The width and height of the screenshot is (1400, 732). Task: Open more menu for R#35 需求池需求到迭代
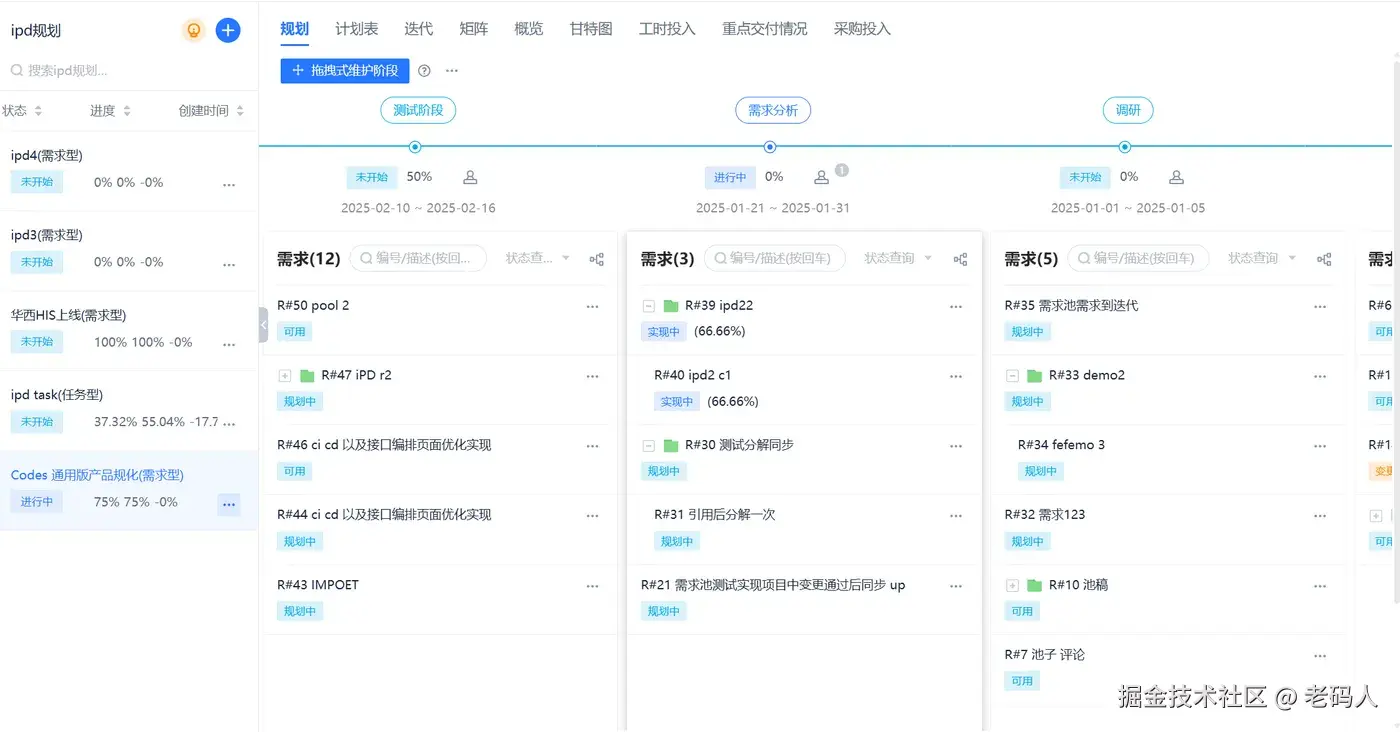[x=1320, y=307]
